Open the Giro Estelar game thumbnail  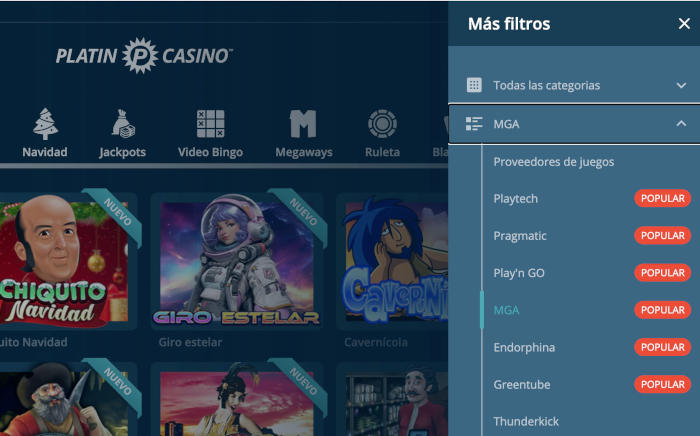coord(237,261)
